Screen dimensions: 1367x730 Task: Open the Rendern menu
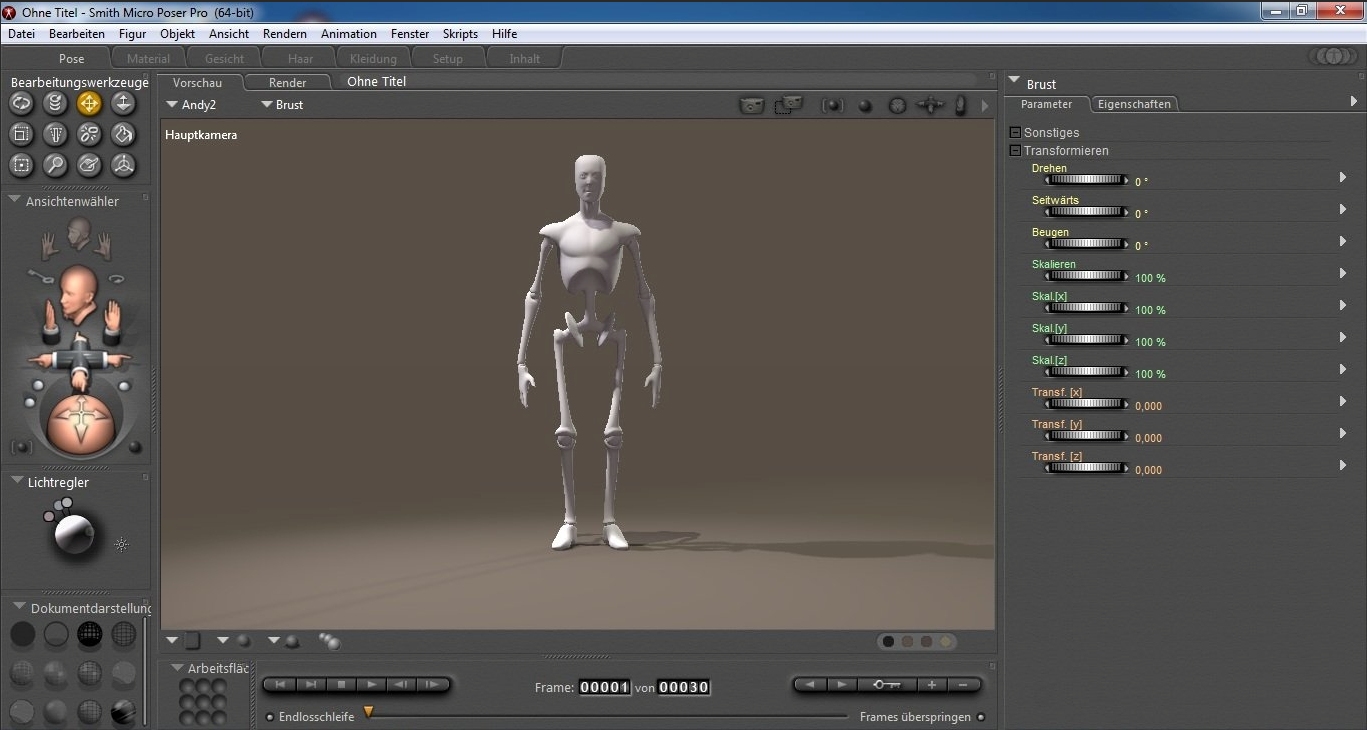click(285, 33)
